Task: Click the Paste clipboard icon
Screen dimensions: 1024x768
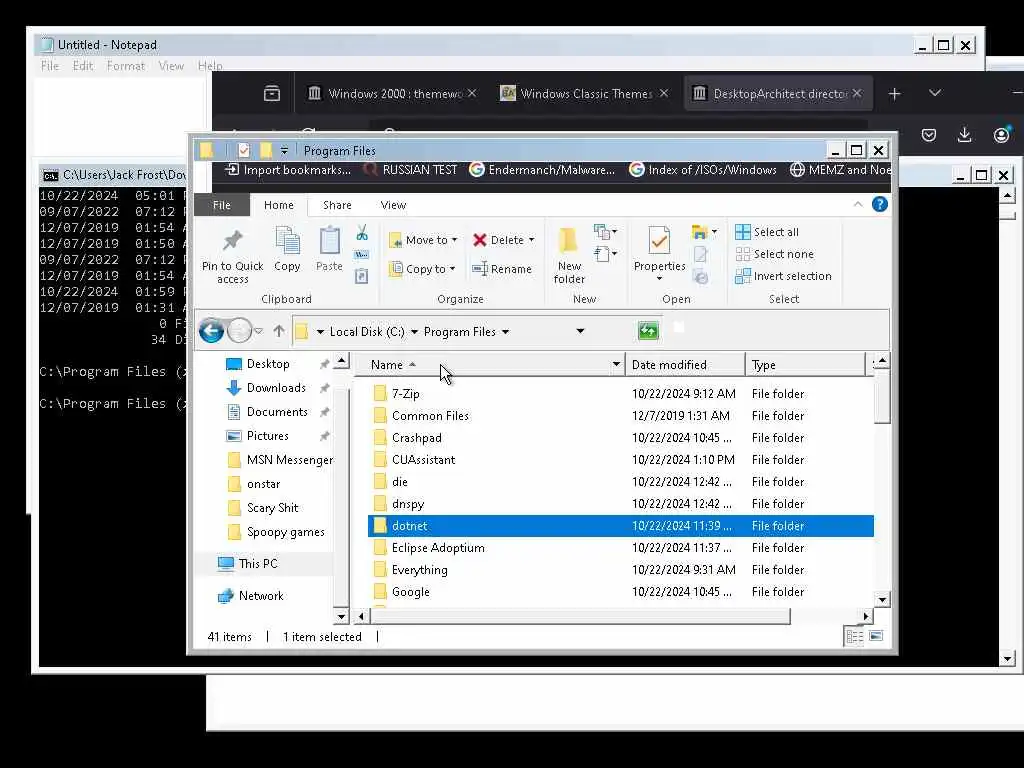Action: click(329, 241)
